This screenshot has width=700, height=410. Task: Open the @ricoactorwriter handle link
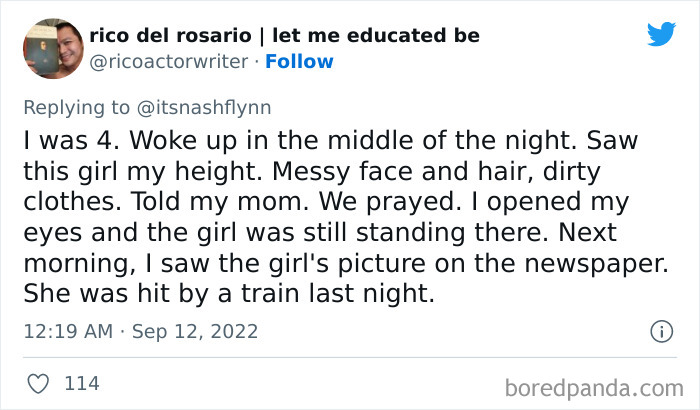point(168,62)
